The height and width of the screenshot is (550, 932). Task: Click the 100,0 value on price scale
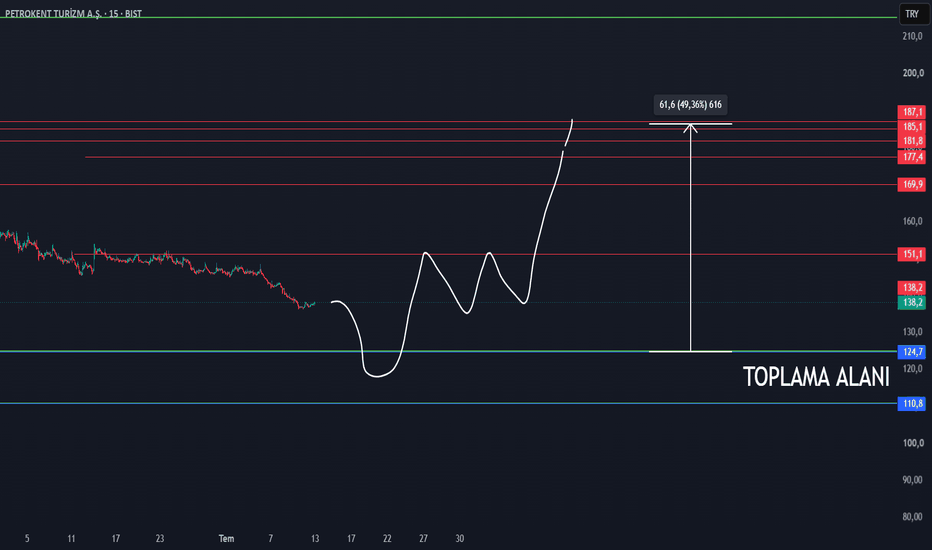pos(913,443)
